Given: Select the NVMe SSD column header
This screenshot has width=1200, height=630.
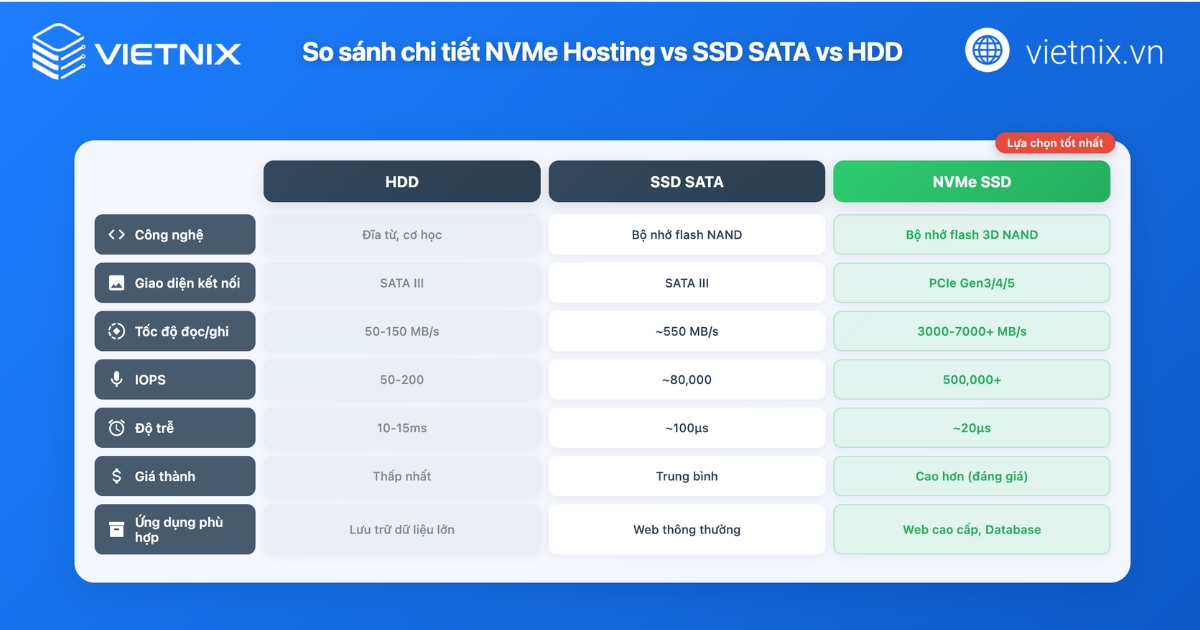Looking at the screenshot, I should coord(971,181).
